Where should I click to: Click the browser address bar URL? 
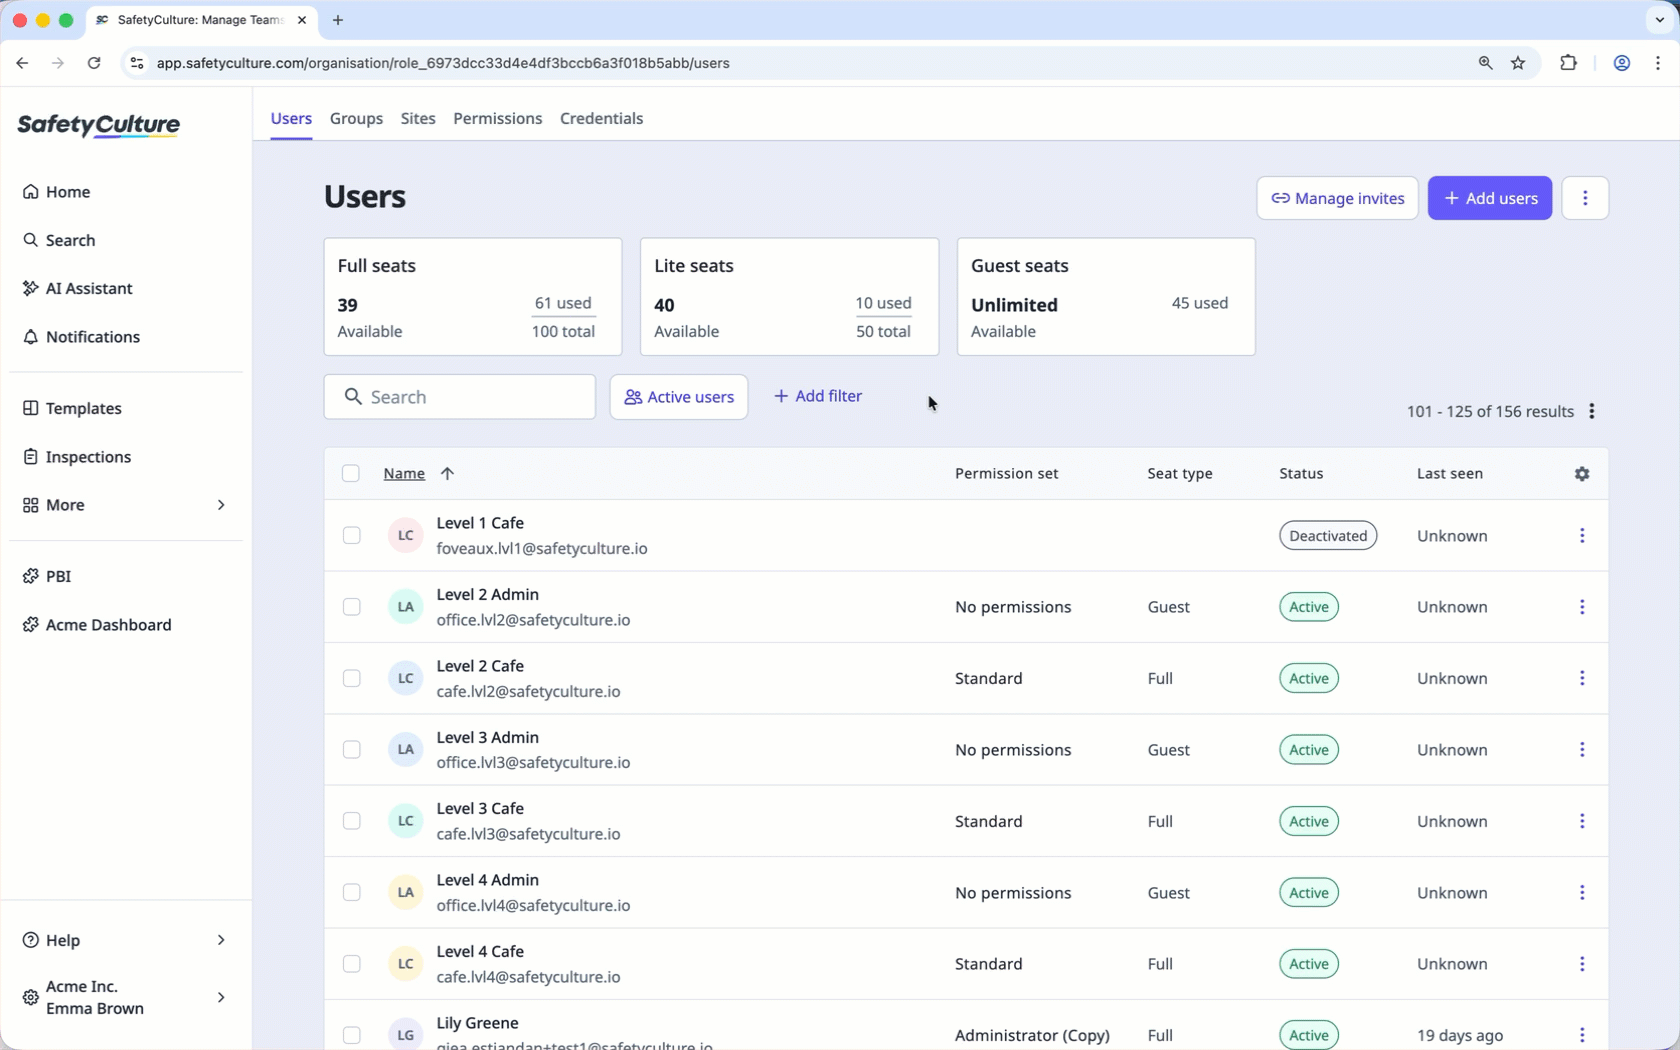point(443,63)
